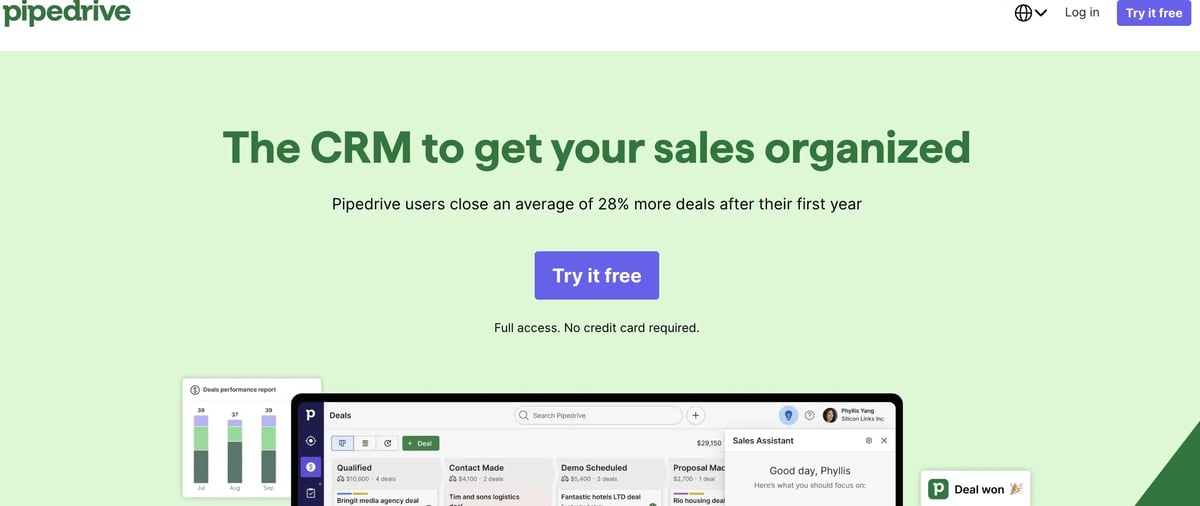Close the Sales Assistant panel
1200x506 pixels.
click(x=884, y=440)
